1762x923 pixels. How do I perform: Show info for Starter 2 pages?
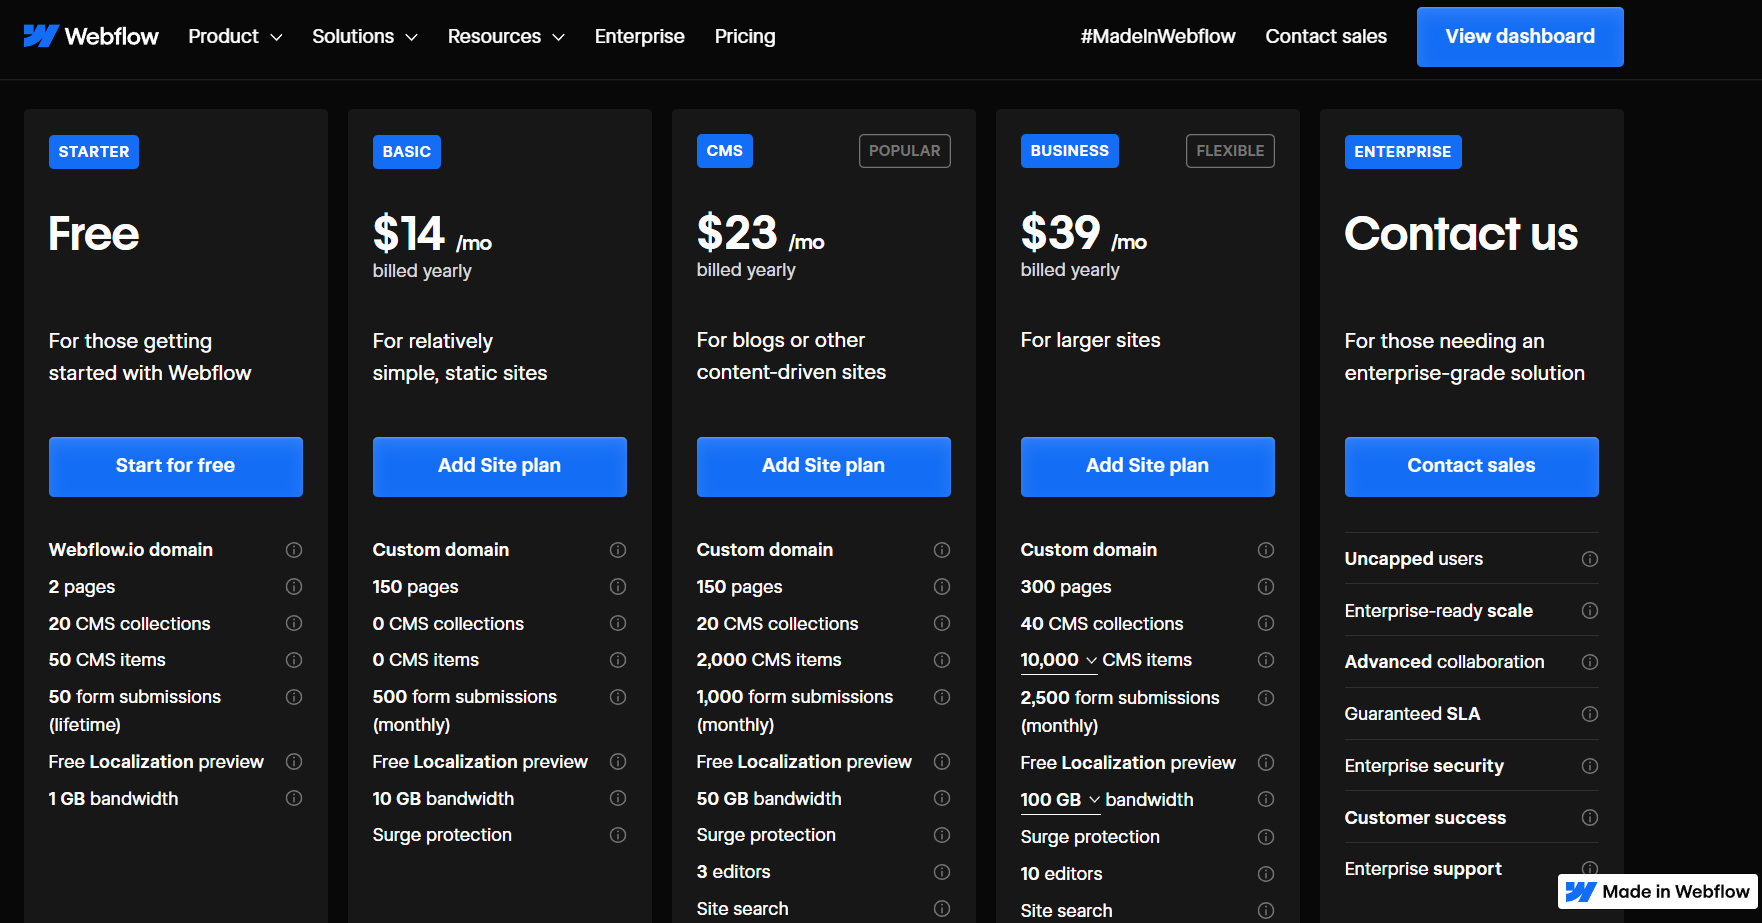coord(294,586)
